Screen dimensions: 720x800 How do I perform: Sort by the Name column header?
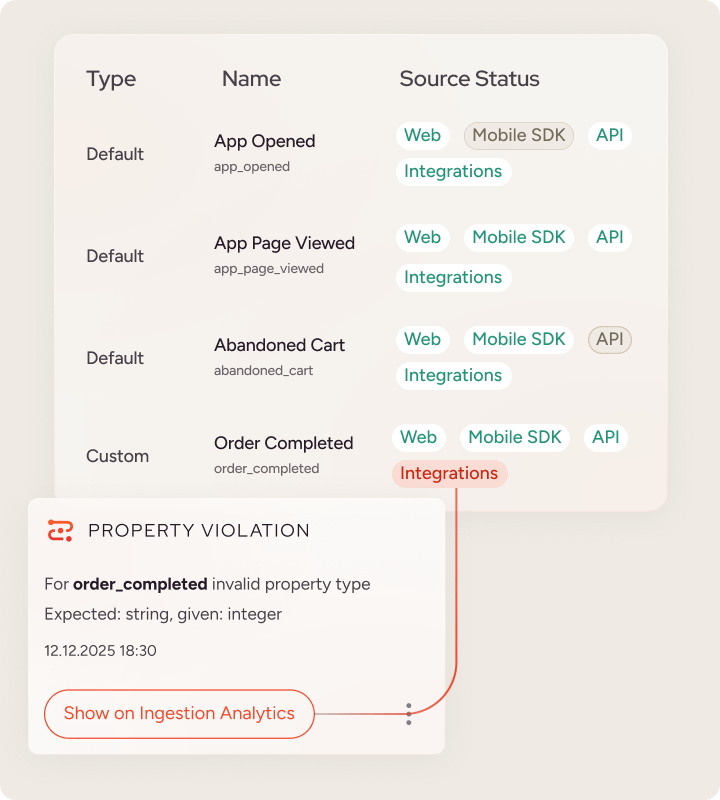[x=251, y=79]
